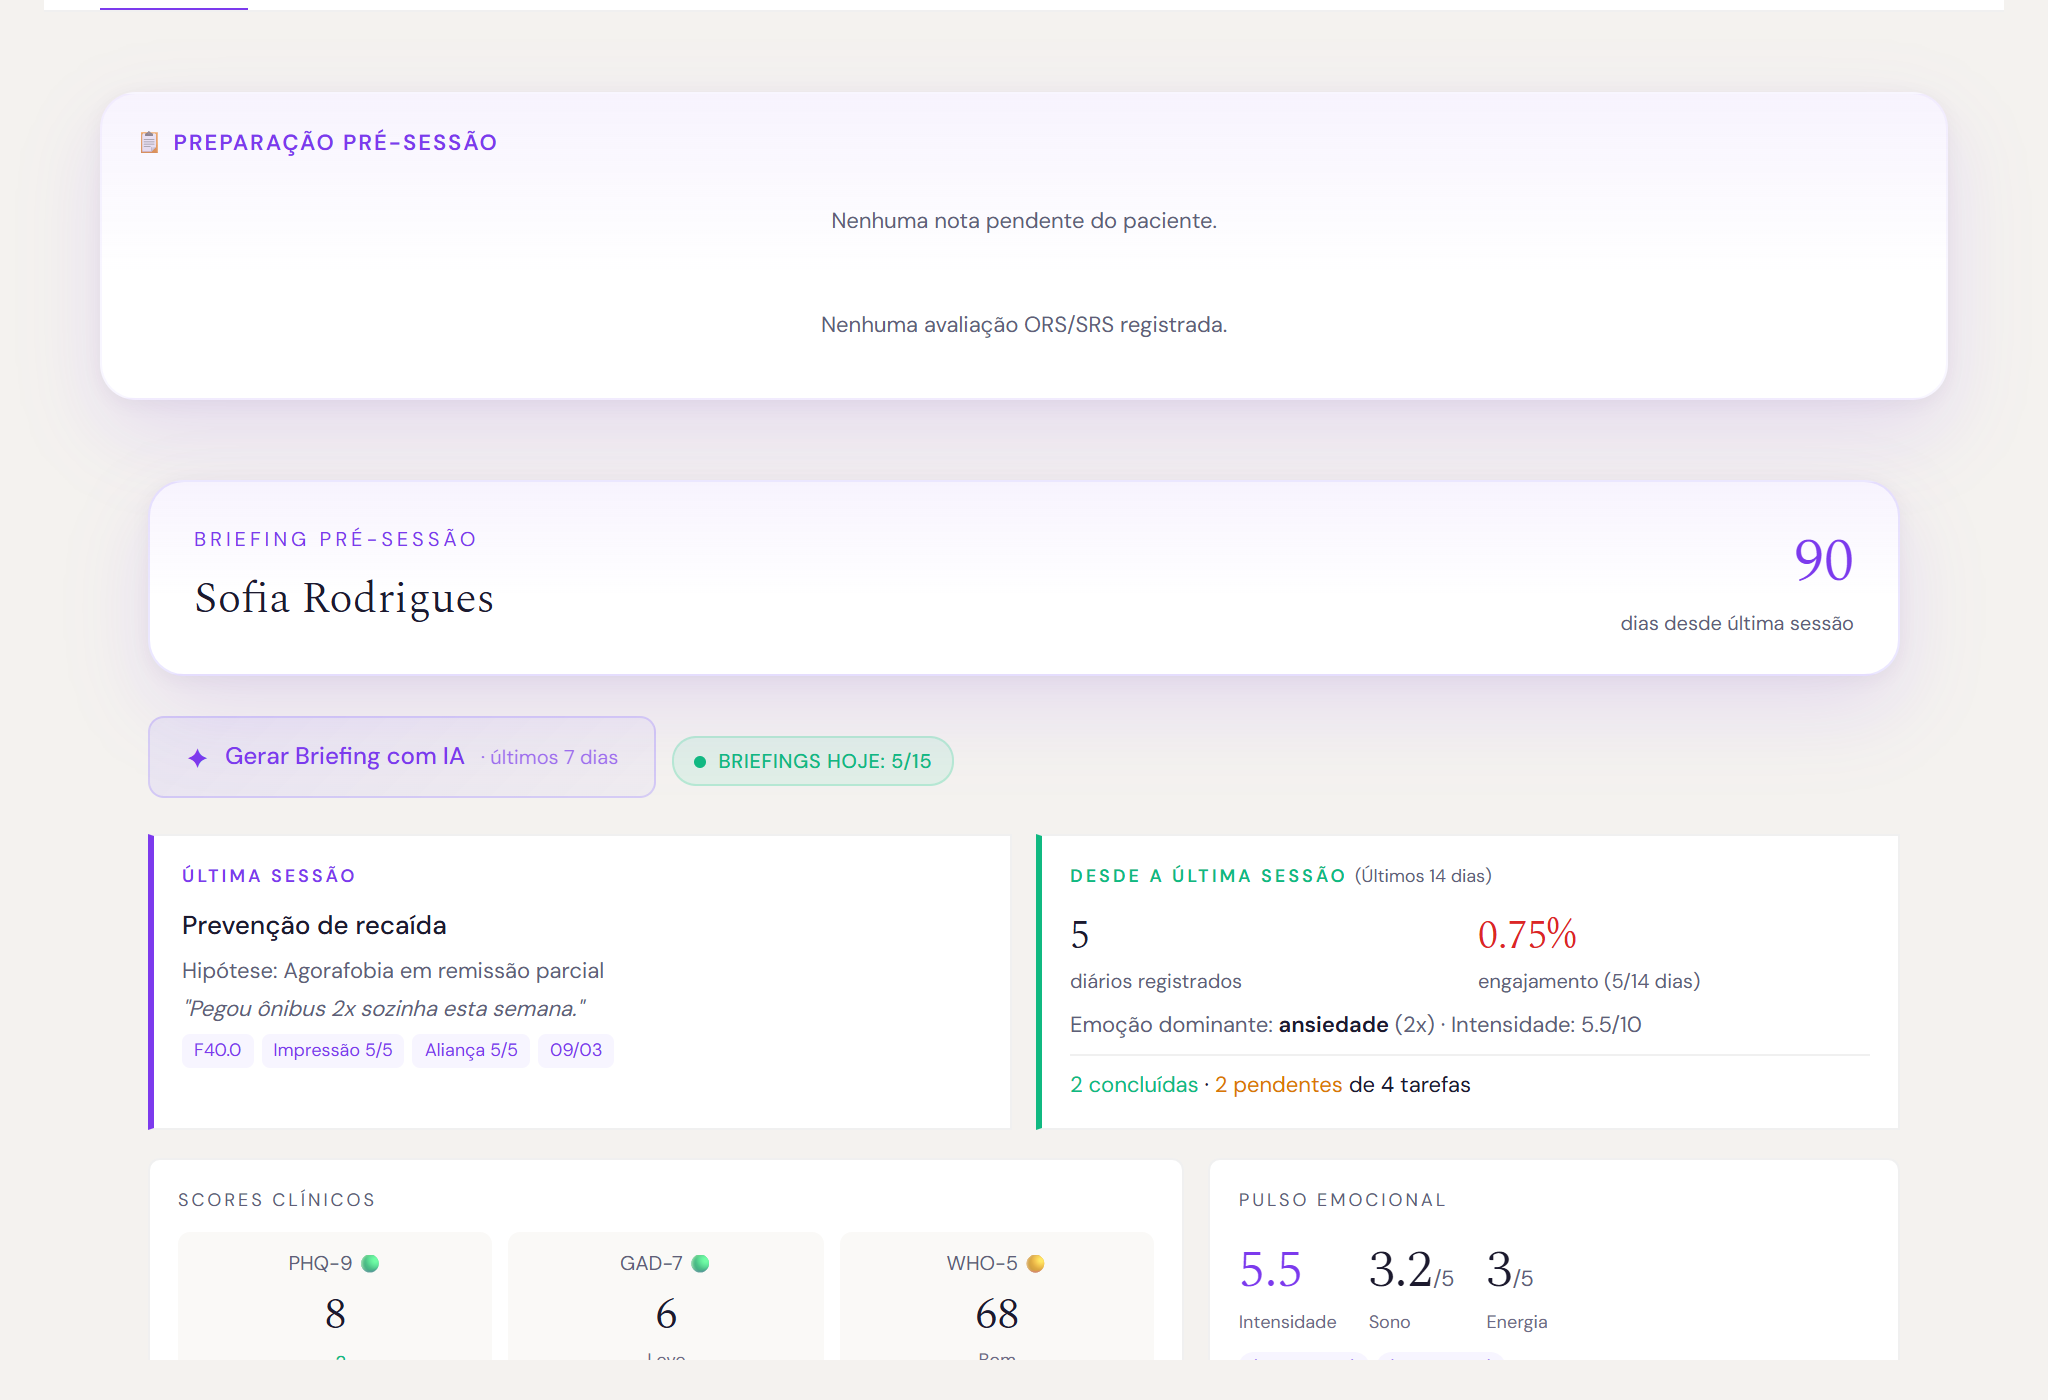Click the PHQ-9 score card showing 8
The height and width of the screenshot is (1400, 2048).
[x=335, y=1296]
